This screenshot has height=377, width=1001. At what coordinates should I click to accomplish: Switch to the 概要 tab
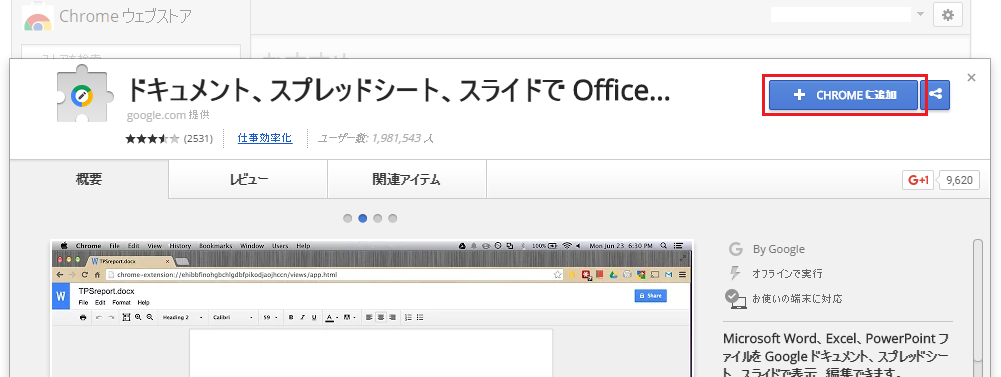[89, 179]
